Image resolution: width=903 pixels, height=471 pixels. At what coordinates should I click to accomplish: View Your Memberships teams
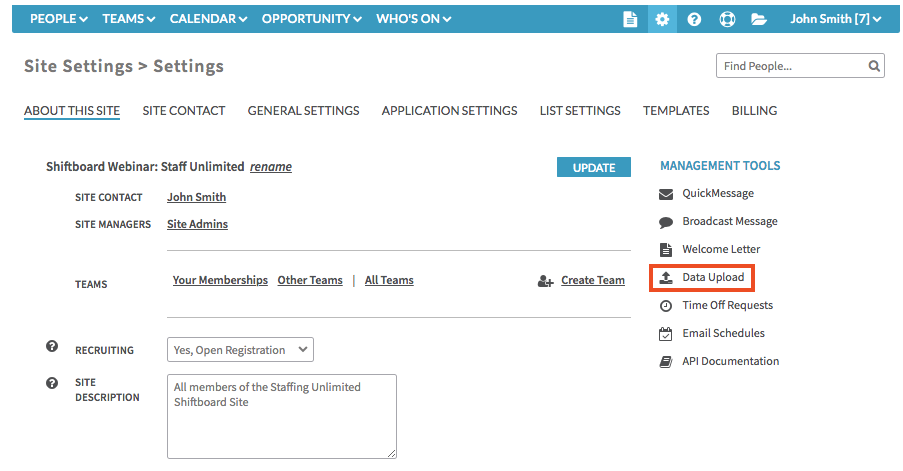coord(220,280)
